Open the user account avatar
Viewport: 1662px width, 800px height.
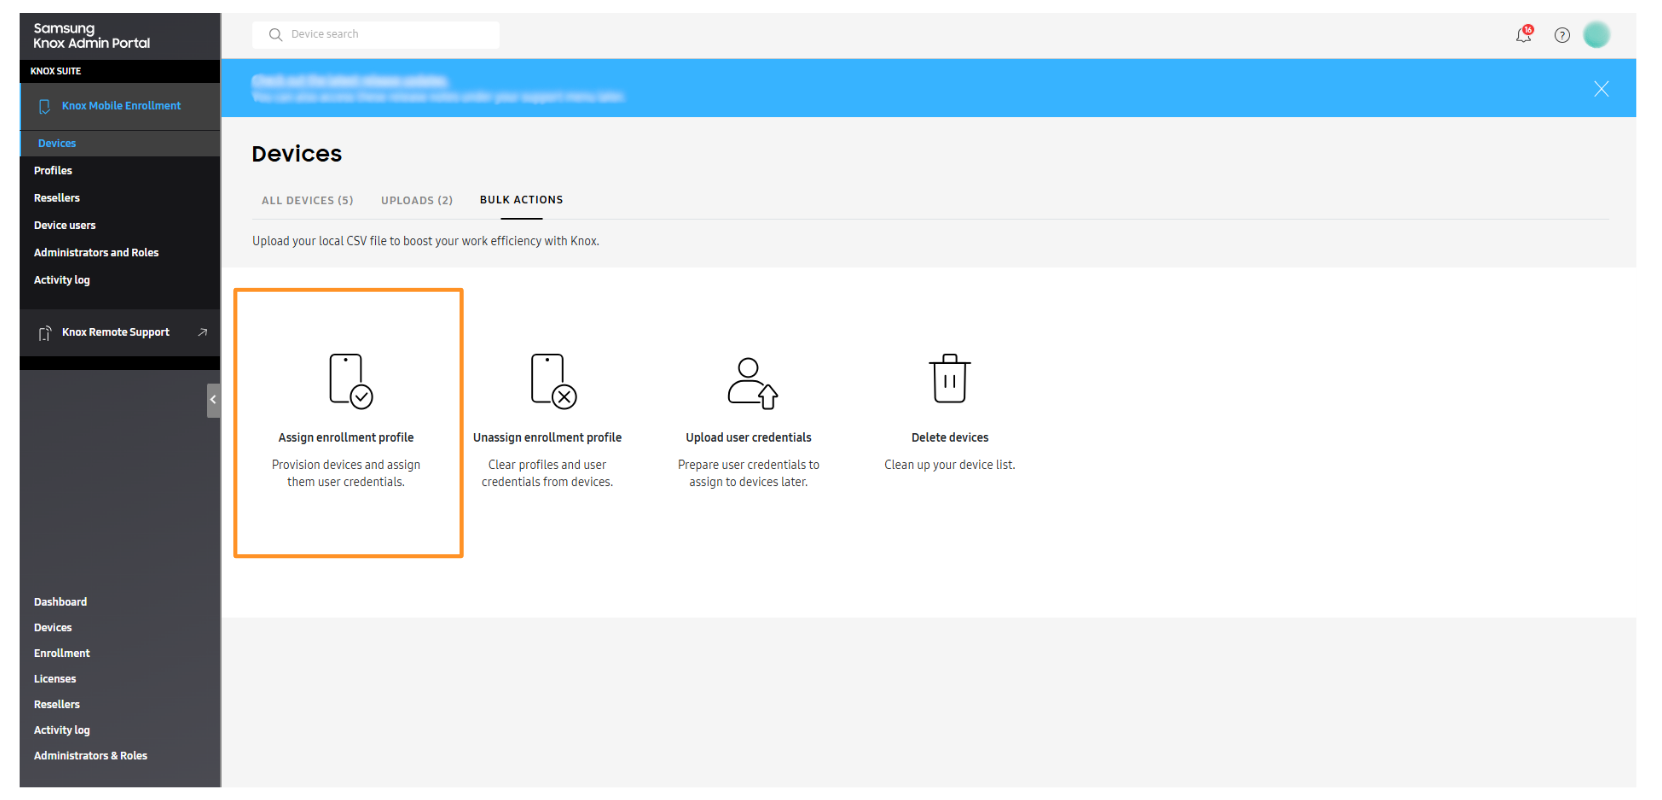1596,35
